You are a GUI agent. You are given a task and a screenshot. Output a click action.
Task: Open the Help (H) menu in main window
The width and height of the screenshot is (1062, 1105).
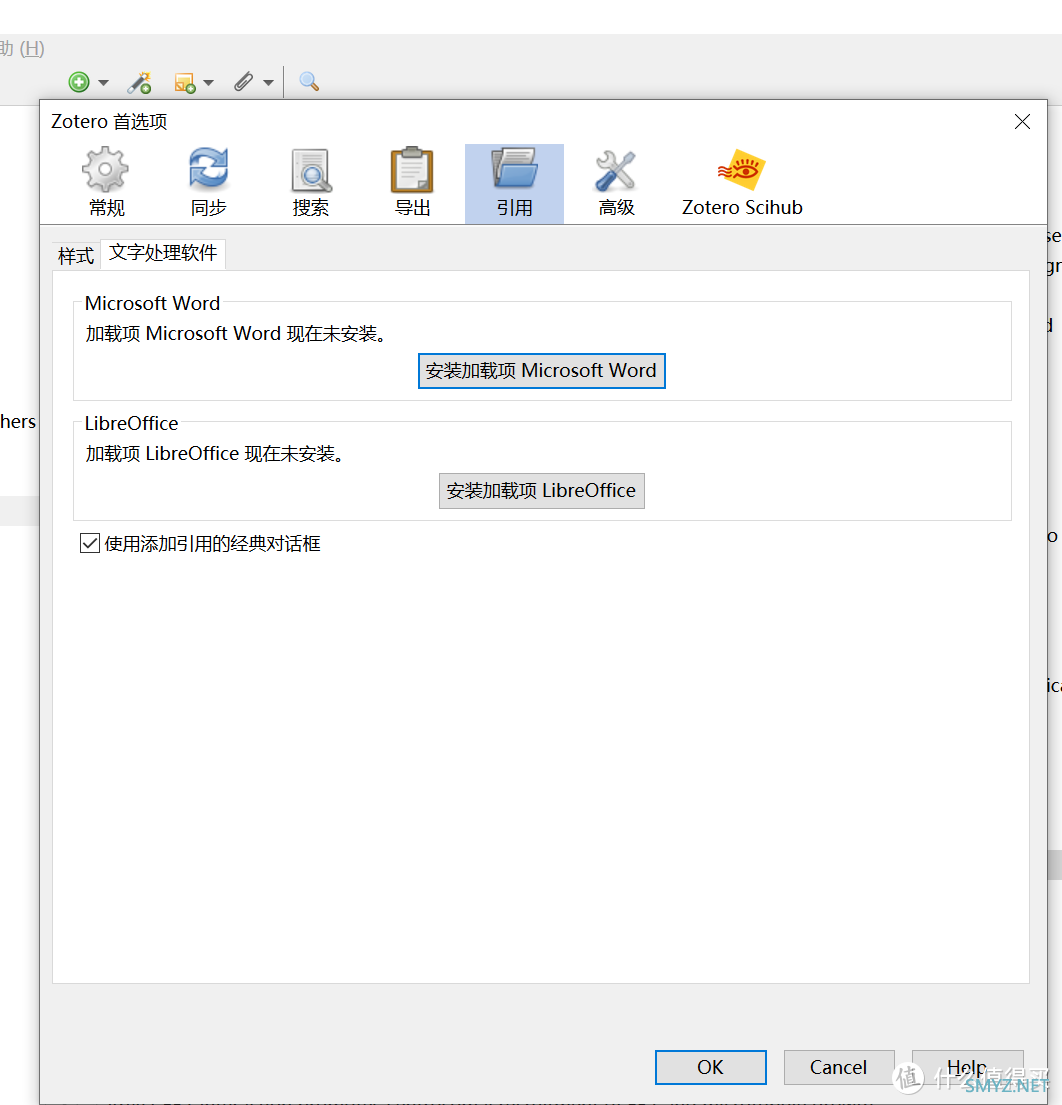[23, 49]
